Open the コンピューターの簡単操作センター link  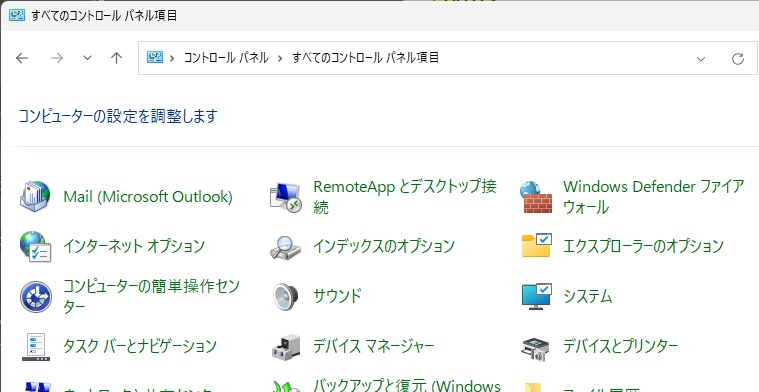[x=152, y=296]
